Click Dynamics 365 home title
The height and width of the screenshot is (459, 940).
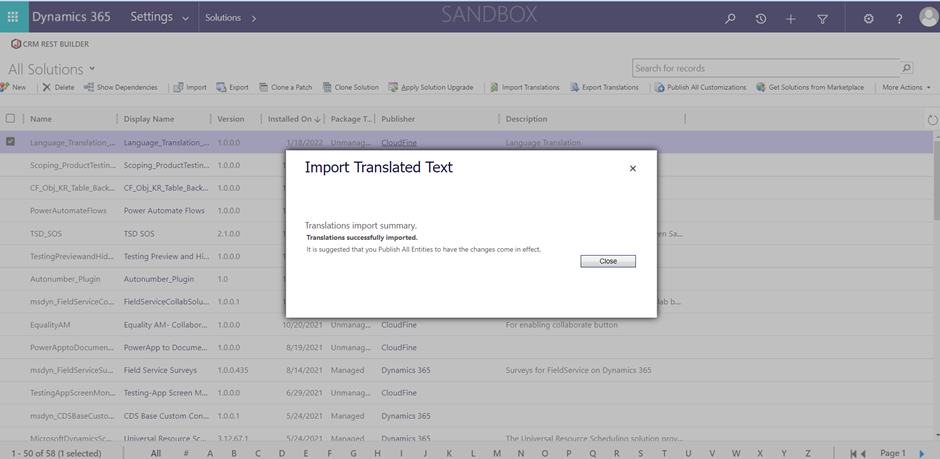(71, 17)
